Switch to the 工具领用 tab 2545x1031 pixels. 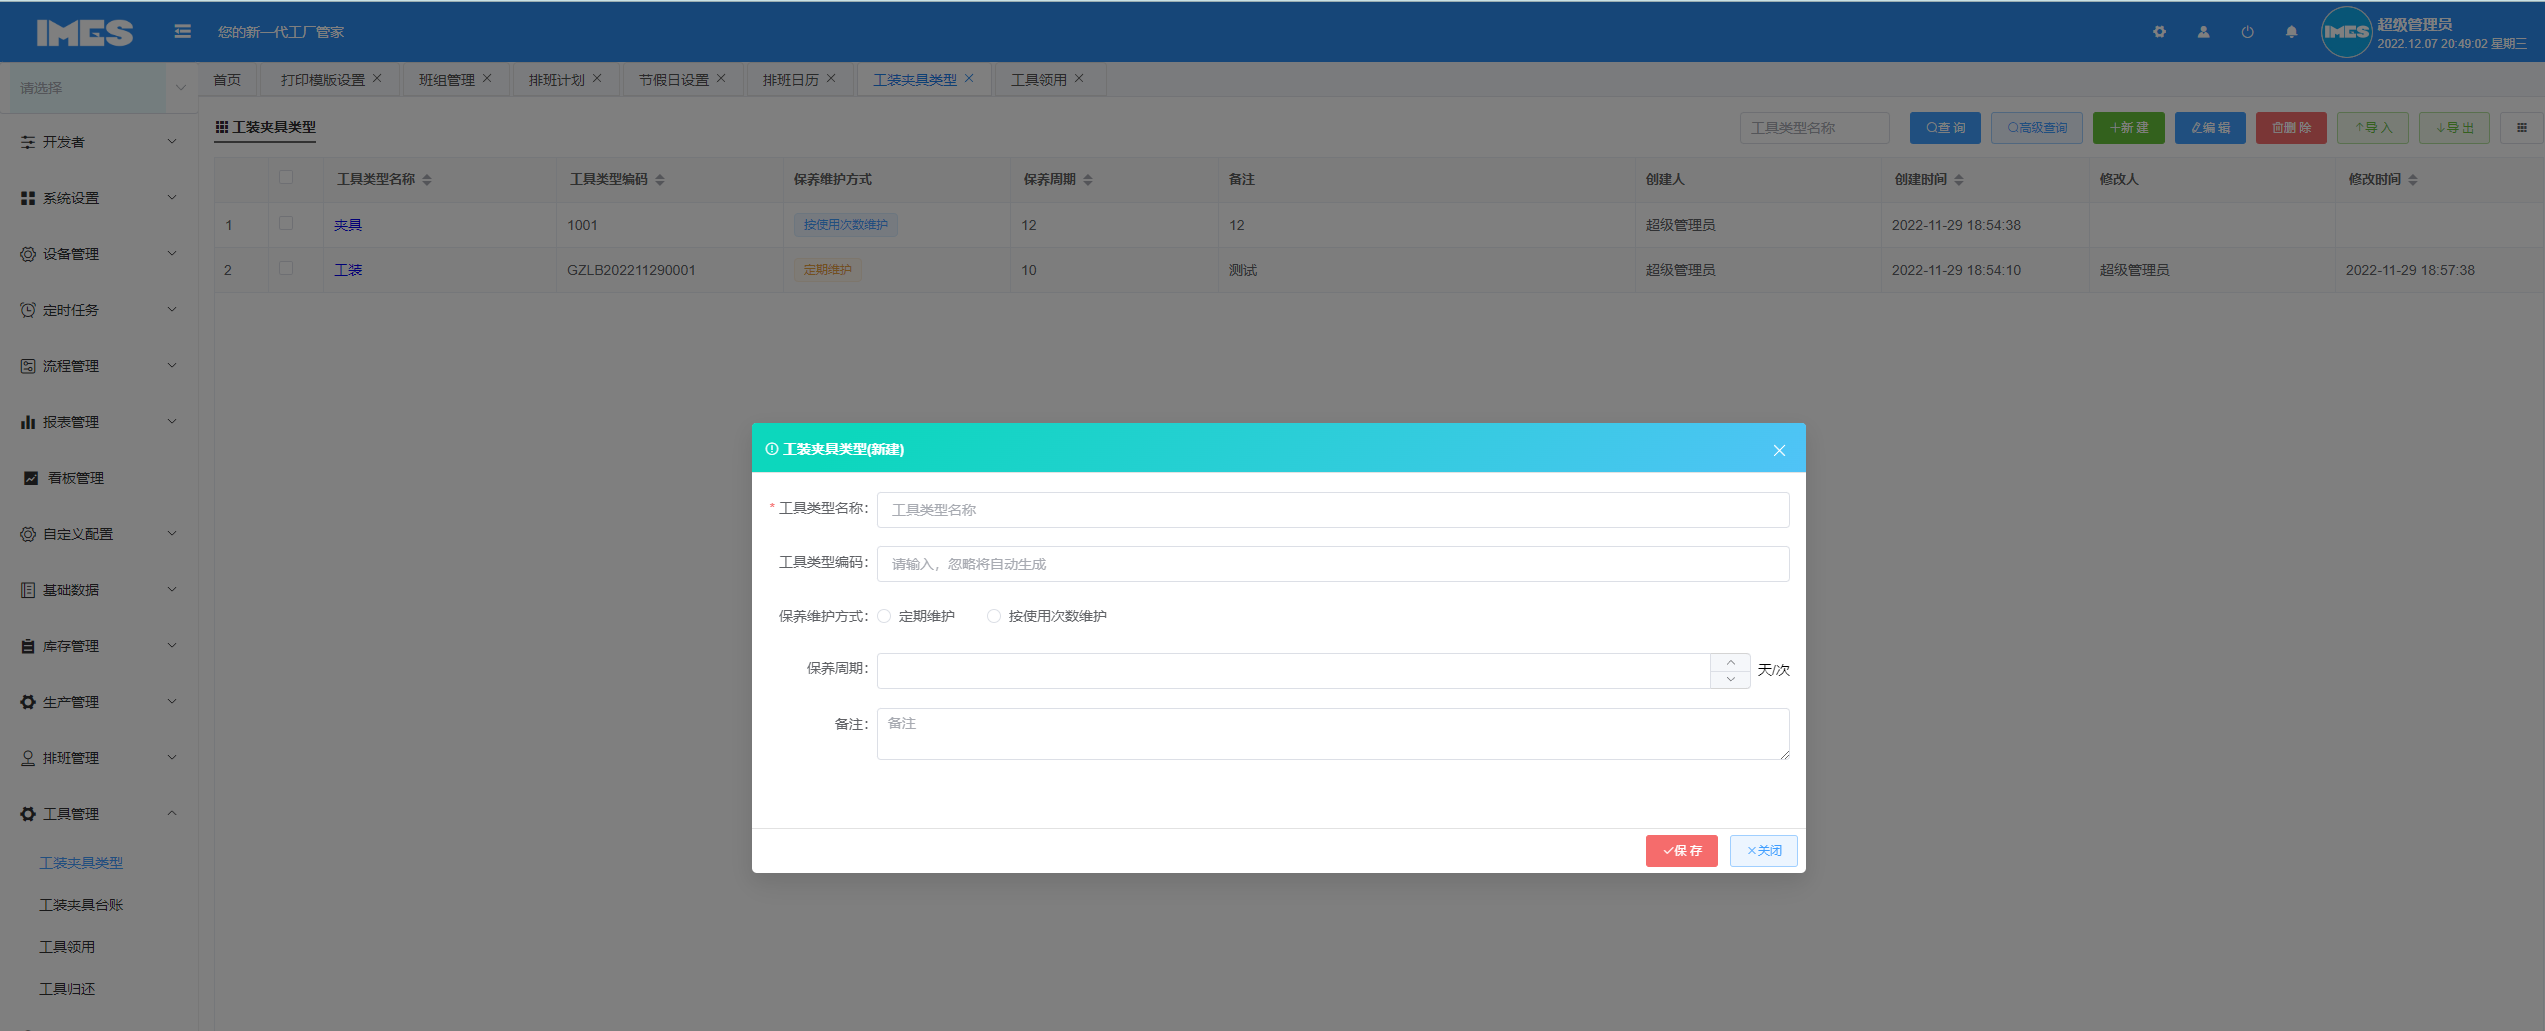point(1039,79)
